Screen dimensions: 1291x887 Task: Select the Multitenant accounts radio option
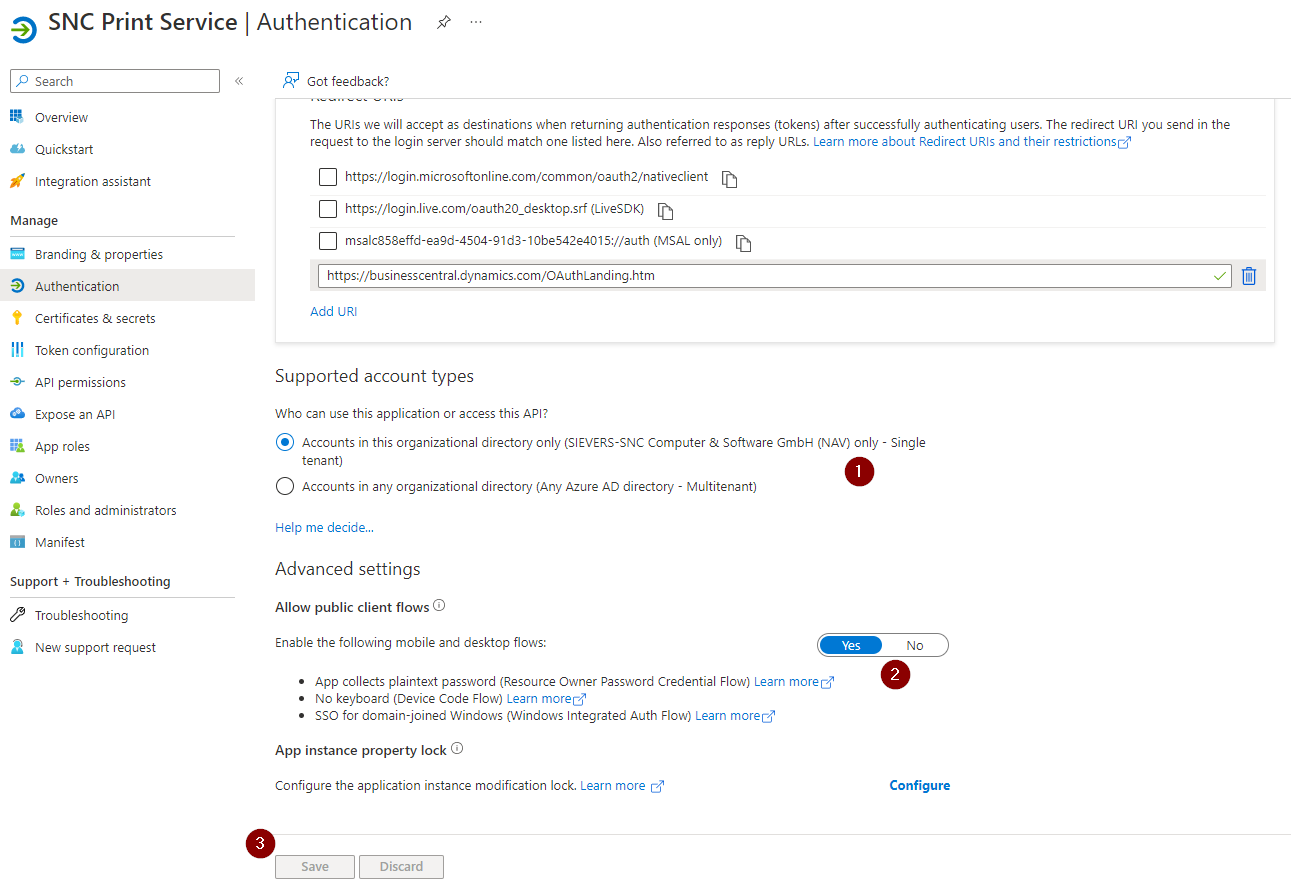[285, 487]
